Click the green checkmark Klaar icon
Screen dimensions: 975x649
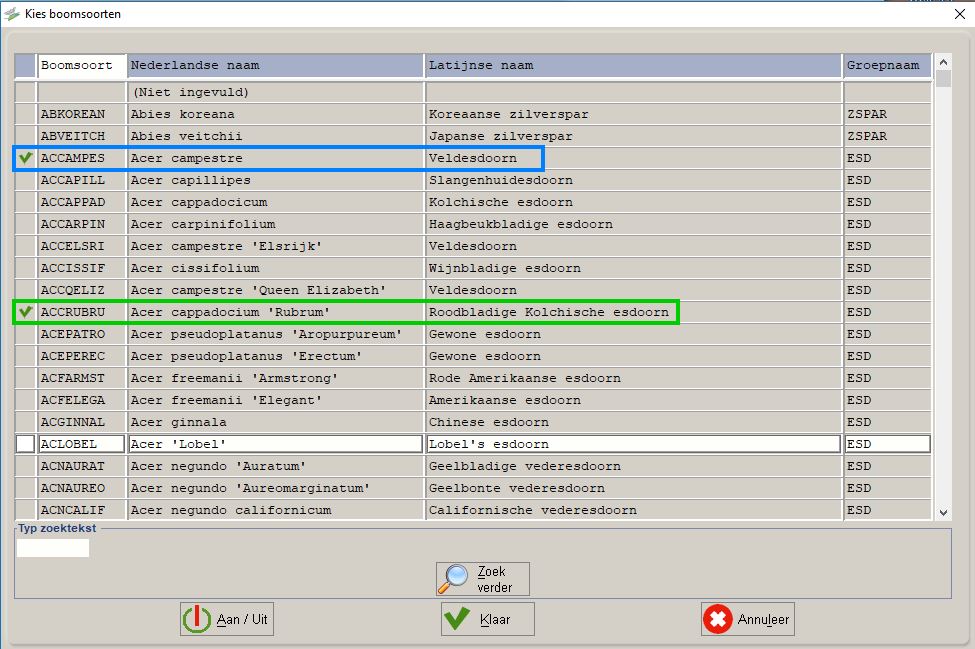click(458, 619)
